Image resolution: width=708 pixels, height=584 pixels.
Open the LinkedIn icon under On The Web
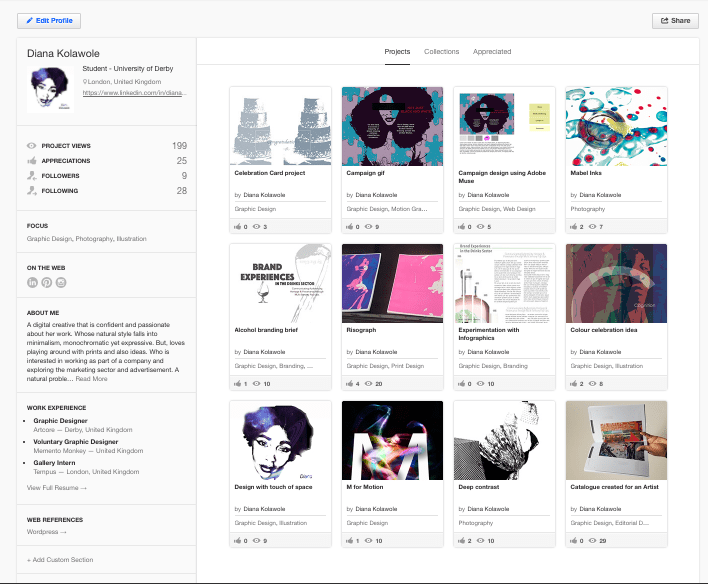click(x=33, y=284)
